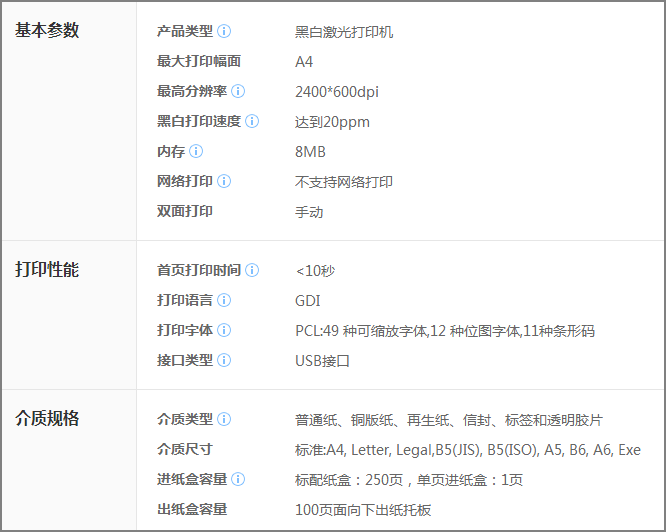This screenshot has width=666, height=532.
Task: Select the 打印性能 section heading
Action: point(47,270)
